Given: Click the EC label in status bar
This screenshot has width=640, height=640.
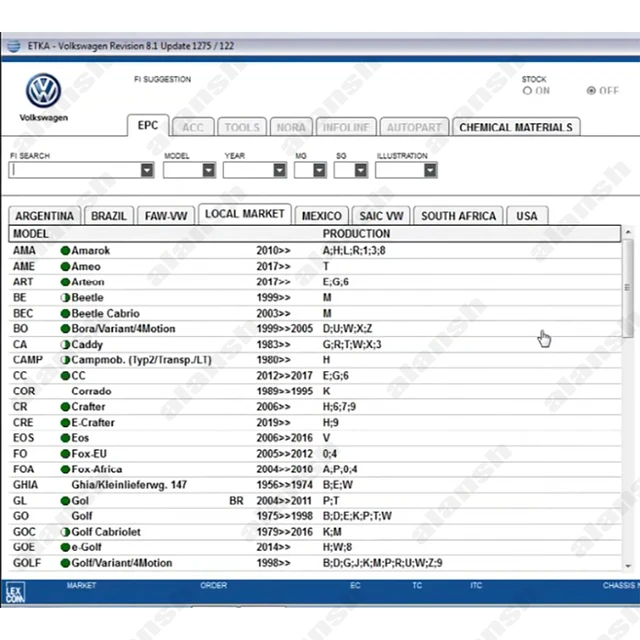Looking at the screenshot, I should point(355,585).
